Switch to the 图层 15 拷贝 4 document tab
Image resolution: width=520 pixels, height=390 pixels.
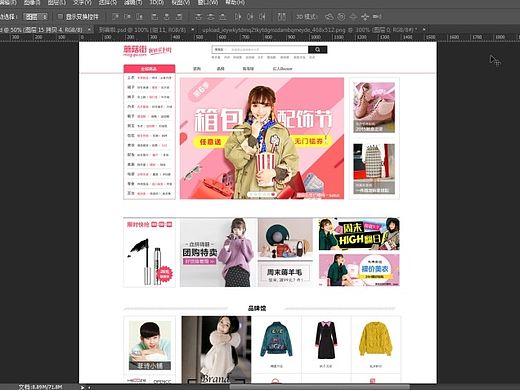42,30
